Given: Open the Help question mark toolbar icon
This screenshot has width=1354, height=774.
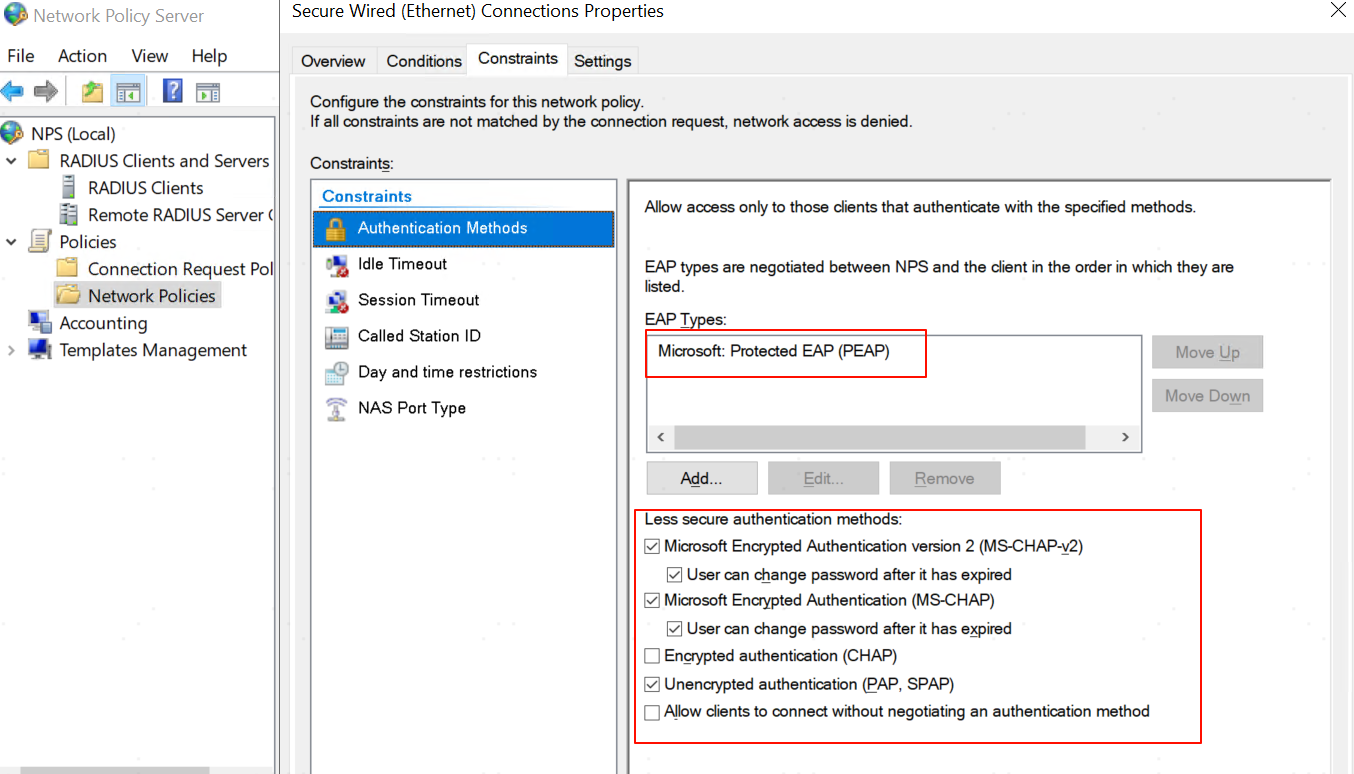Looking at the screenshot, I should [172, 91].
